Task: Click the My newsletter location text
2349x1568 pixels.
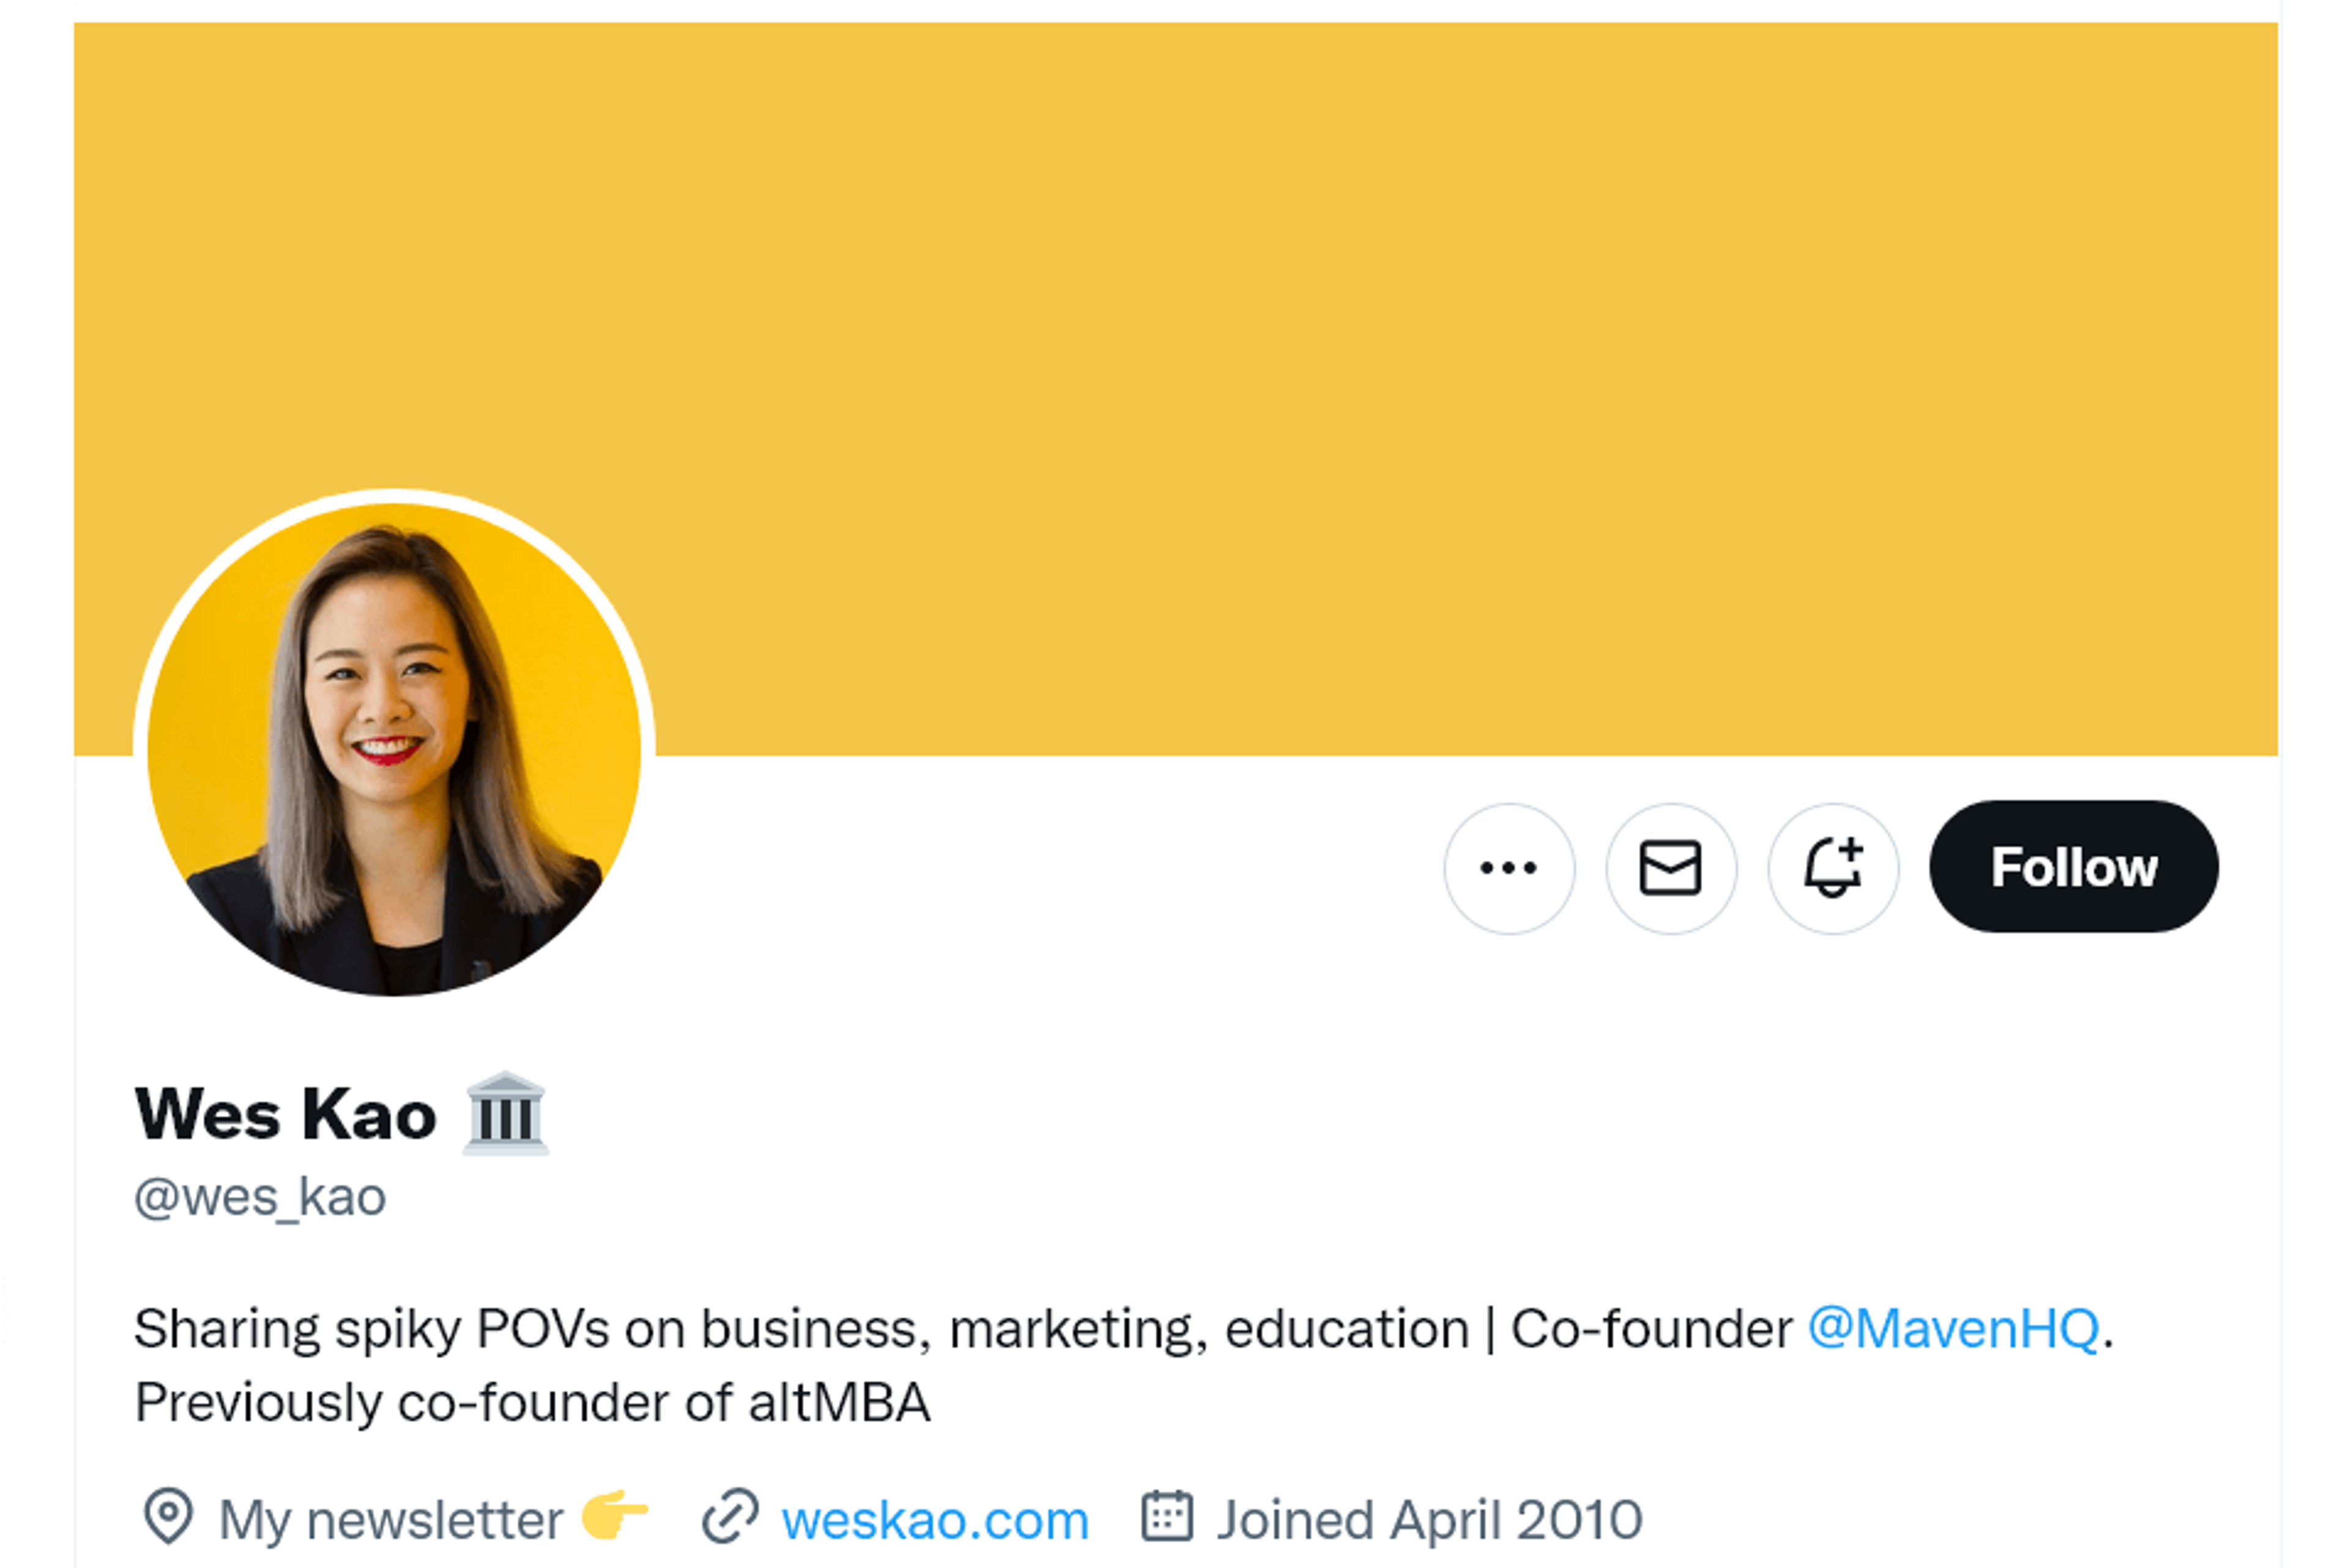Action: pyautogui.click(x=391, y=1521)
